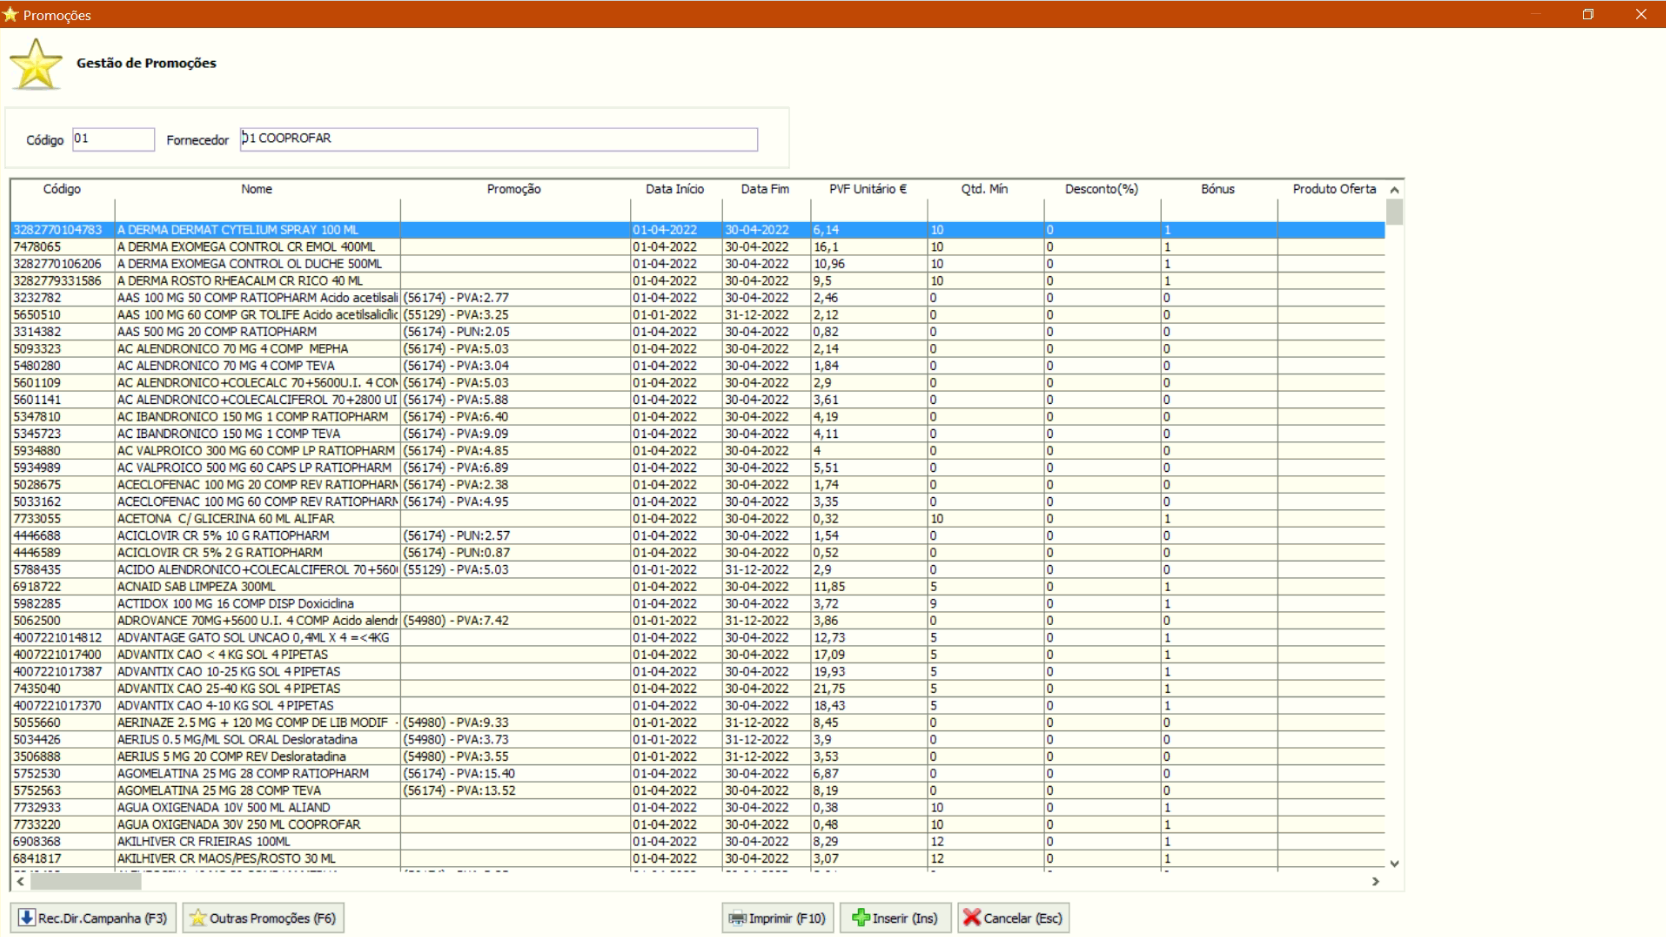Sort by the Nome column header
Screen dimensions: 1666x937
pos(256,189)
